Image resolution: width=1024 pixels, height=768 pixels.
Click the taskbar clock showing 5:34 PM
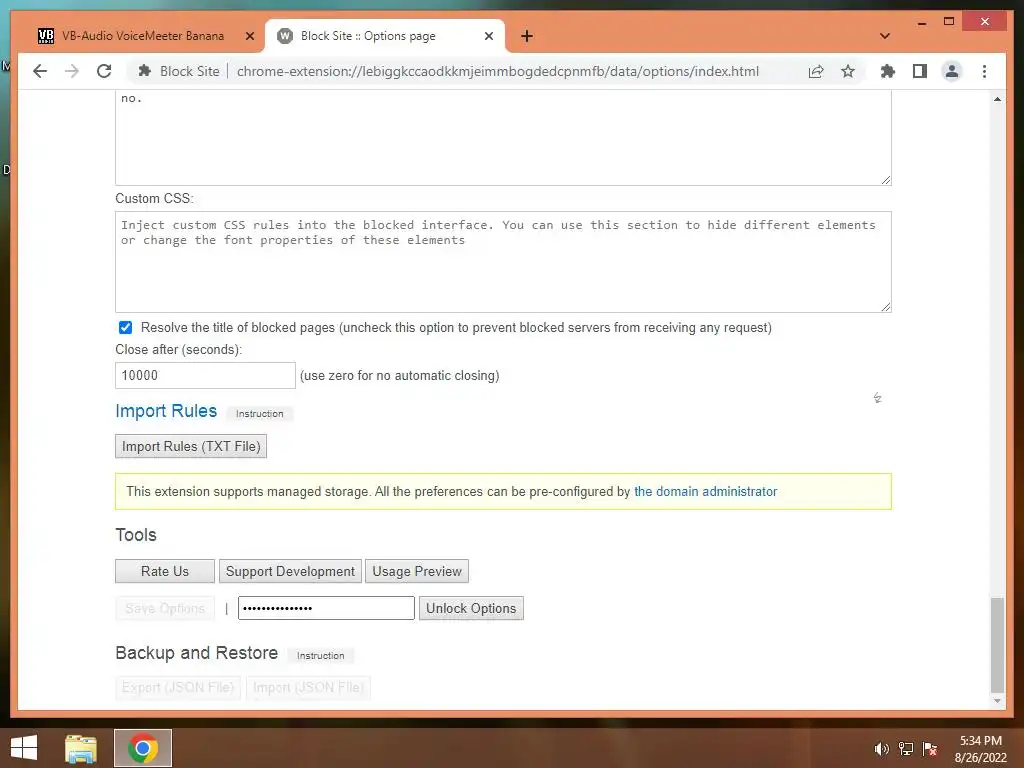(980, 748)
